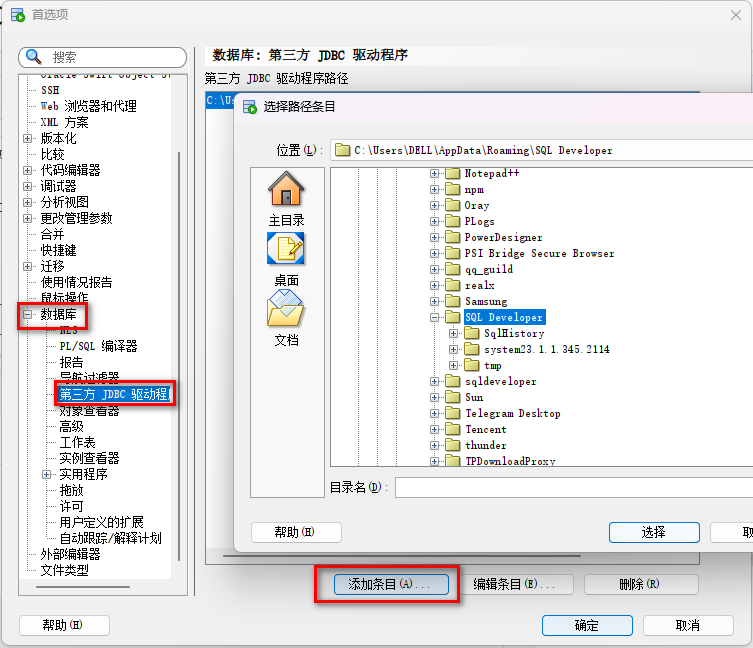The width and height of the screenshot is (753, 648).
Task: Click the 选择 button in dialog
Action: [654, 532]
